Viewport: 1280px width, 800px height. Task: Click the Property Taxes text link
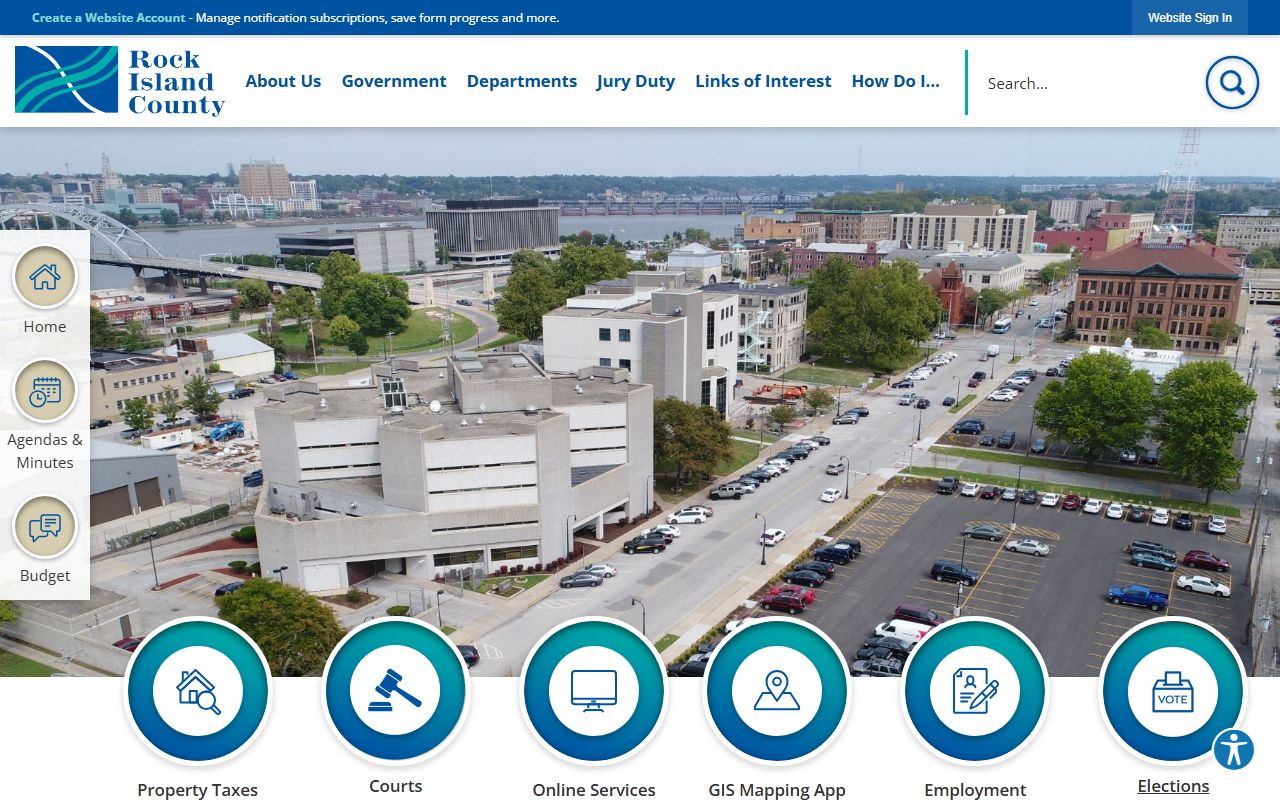[198, 790]
